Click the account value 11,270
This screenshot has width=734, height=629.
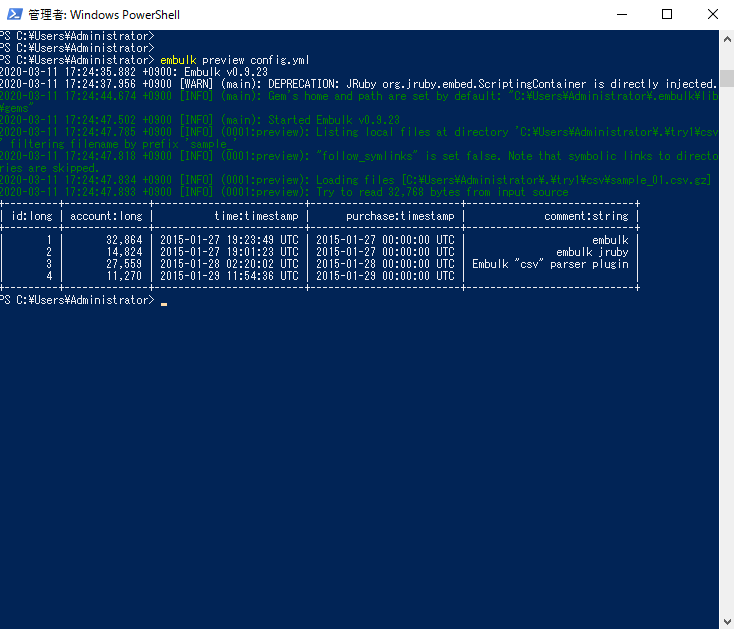pyautogui.click(x=124, y=276)
